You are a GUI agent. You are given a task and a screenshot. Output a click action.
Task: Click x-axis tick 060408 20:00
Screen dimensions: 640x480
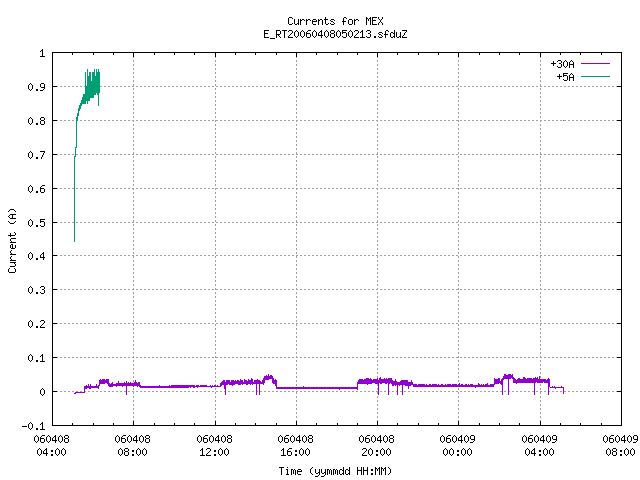(376, 446)
